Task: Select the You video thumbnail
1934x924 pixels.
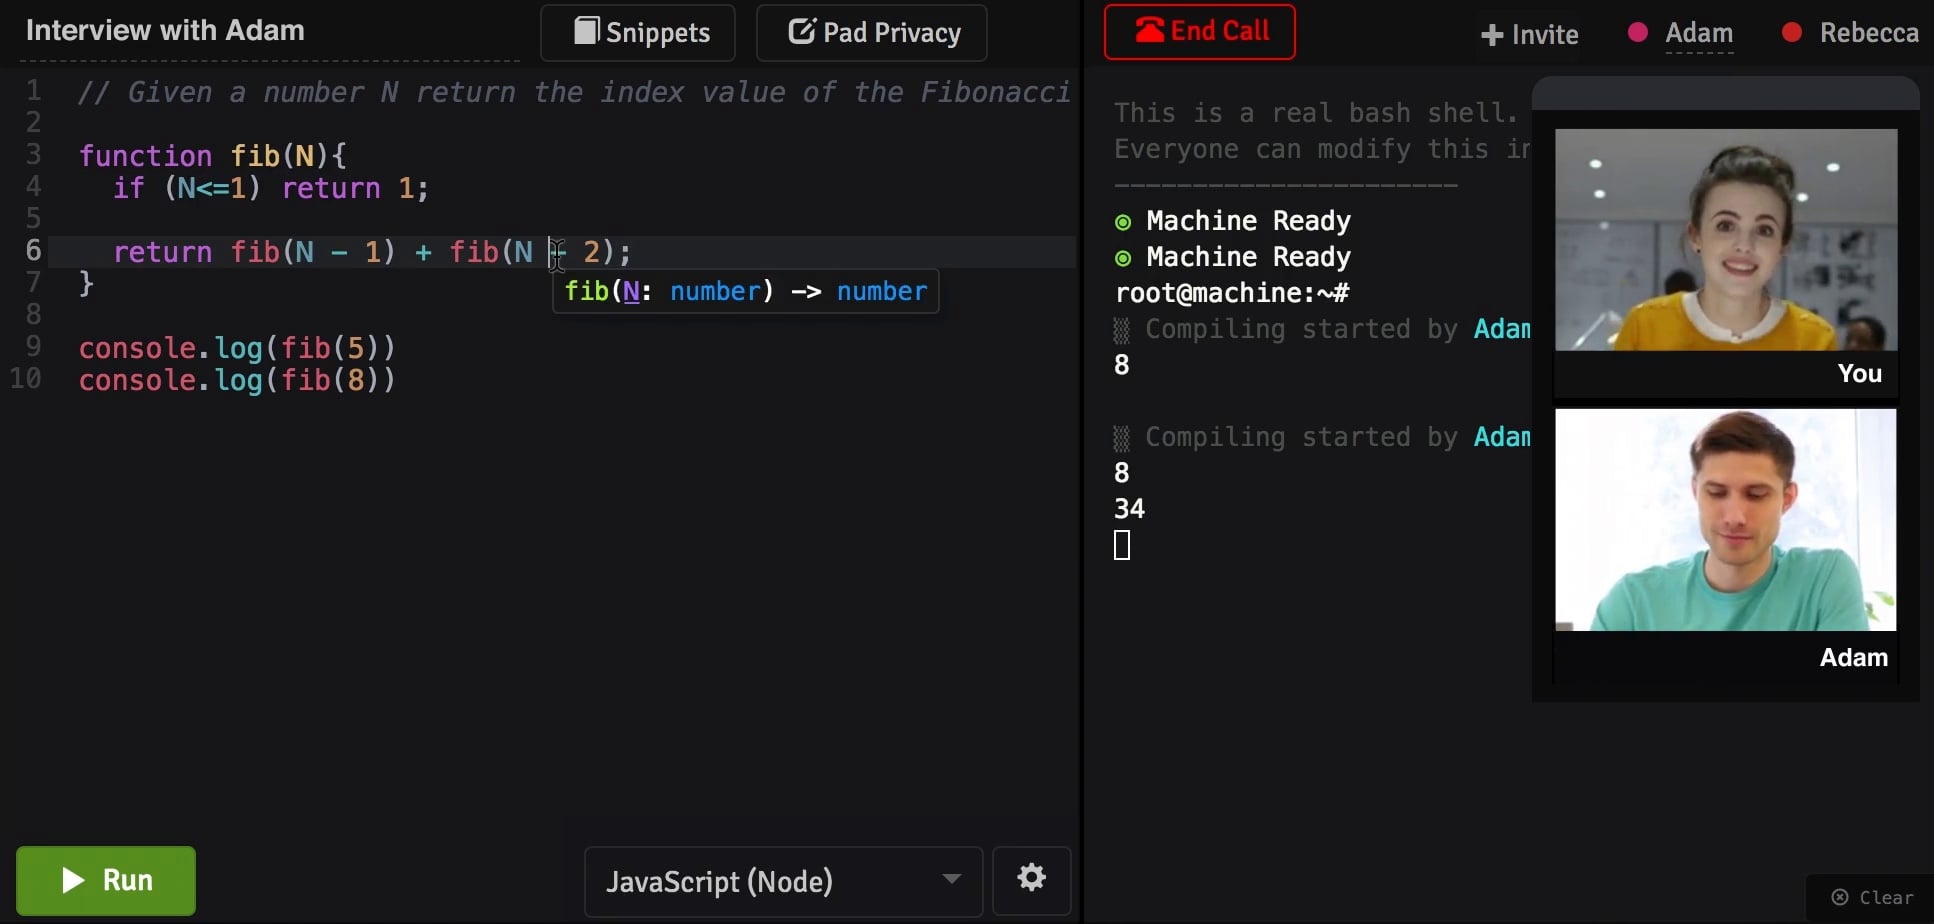Action: (x=1726, y=240)
